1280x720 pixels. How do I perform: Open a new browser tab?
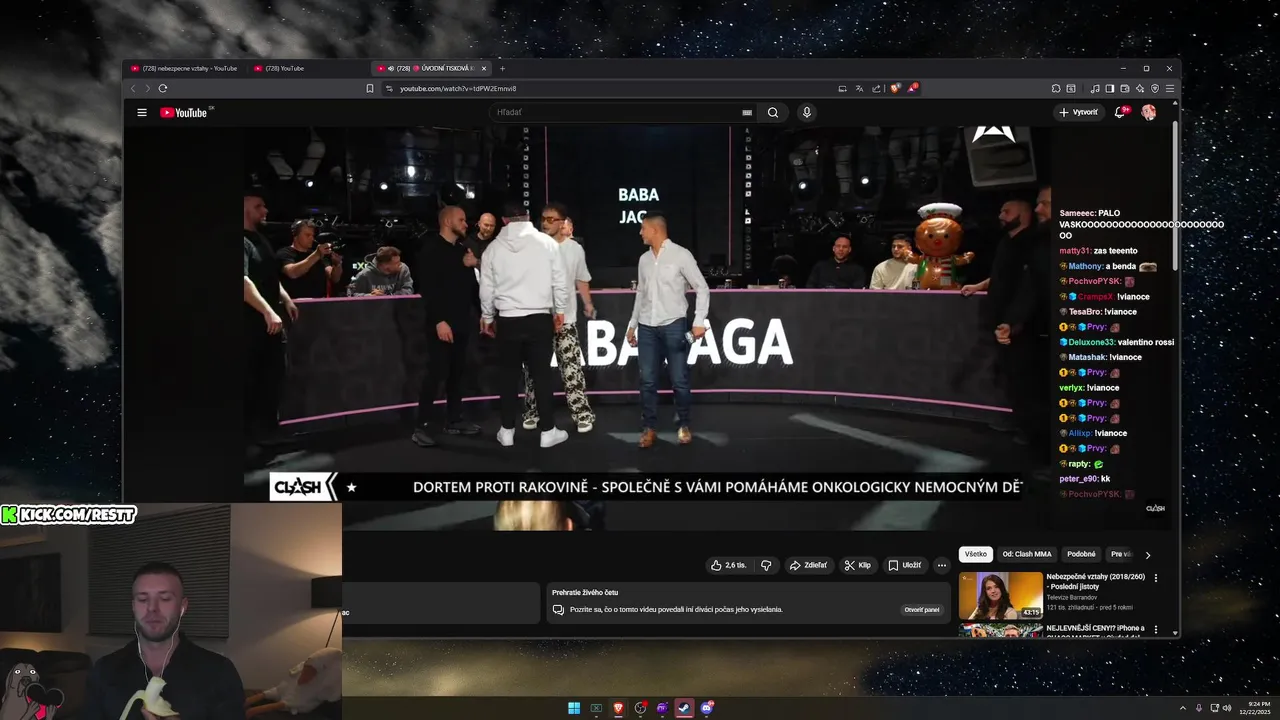point(502,68)
